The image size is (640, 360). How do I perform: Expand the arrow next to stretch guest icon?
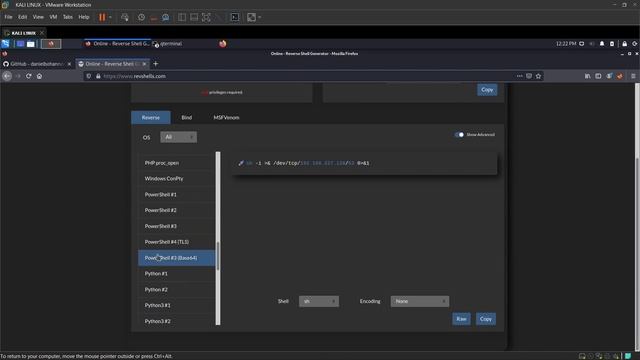pyautogui.click(x=260, y=17)
